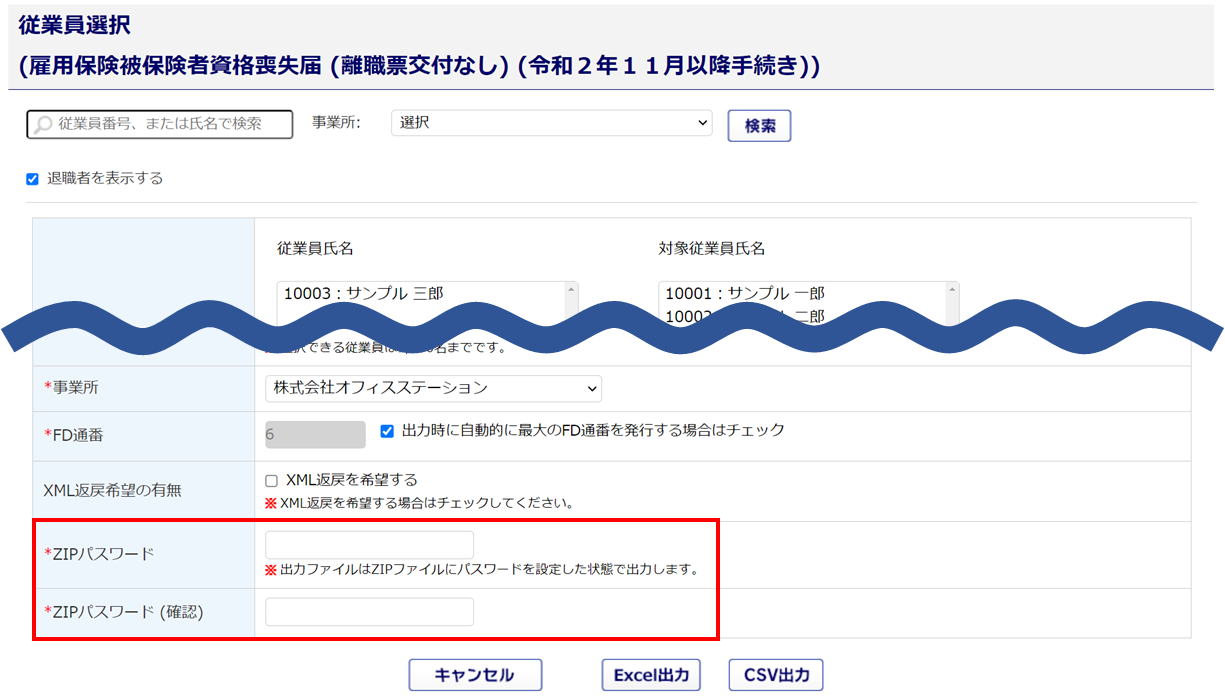Click the scroll up arrow of the 従業員氏名 list

pos(571,290)
